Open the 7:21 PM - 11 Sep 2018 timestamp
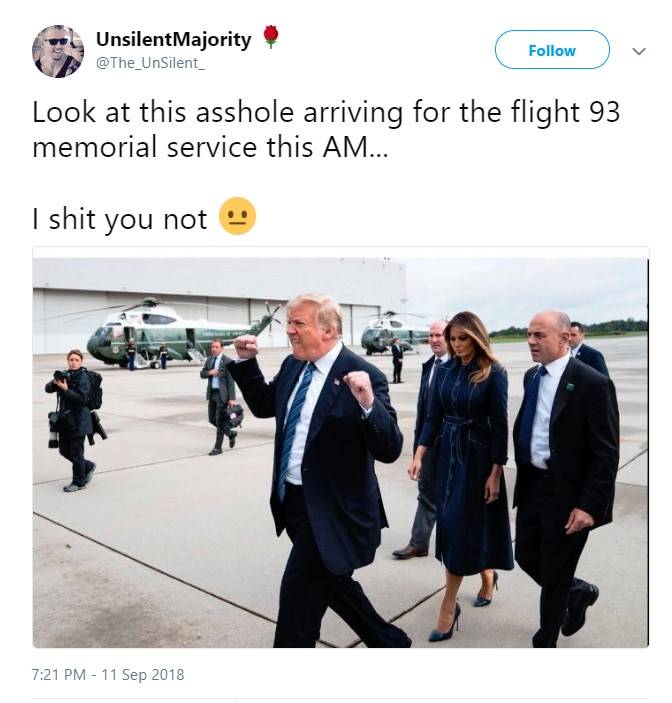Image resolution: width=672 pixels, height=703 pixels. point(108,674)
